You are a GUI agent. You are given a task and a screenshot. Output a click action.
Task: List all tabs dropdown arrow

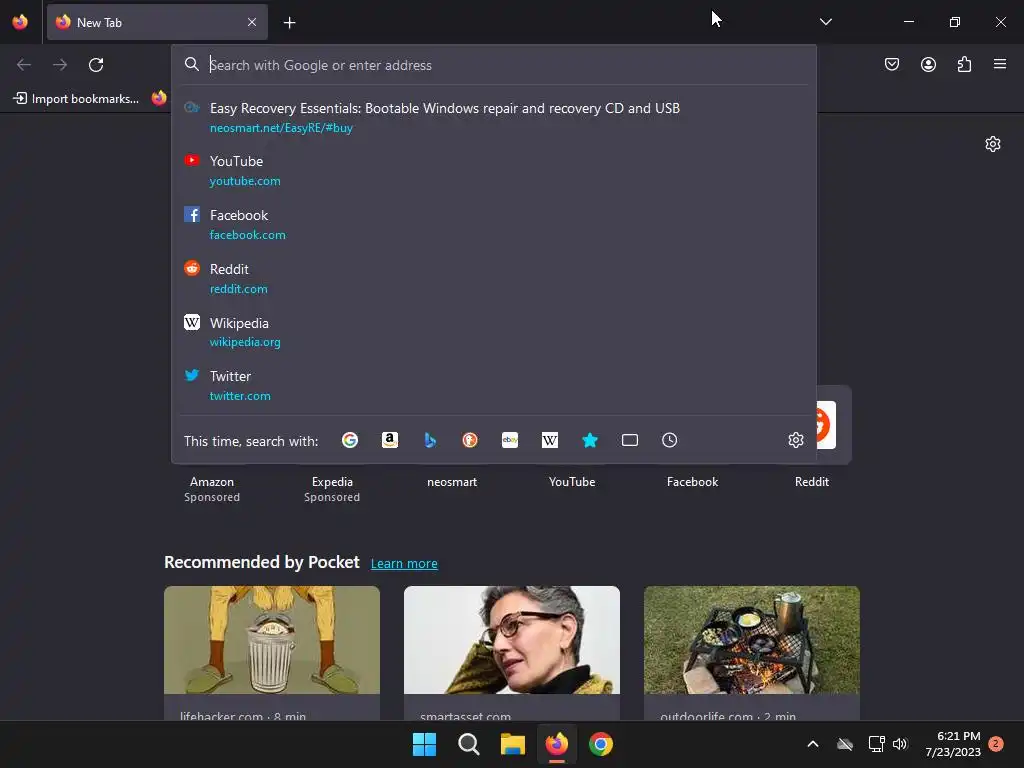(825, 22)
